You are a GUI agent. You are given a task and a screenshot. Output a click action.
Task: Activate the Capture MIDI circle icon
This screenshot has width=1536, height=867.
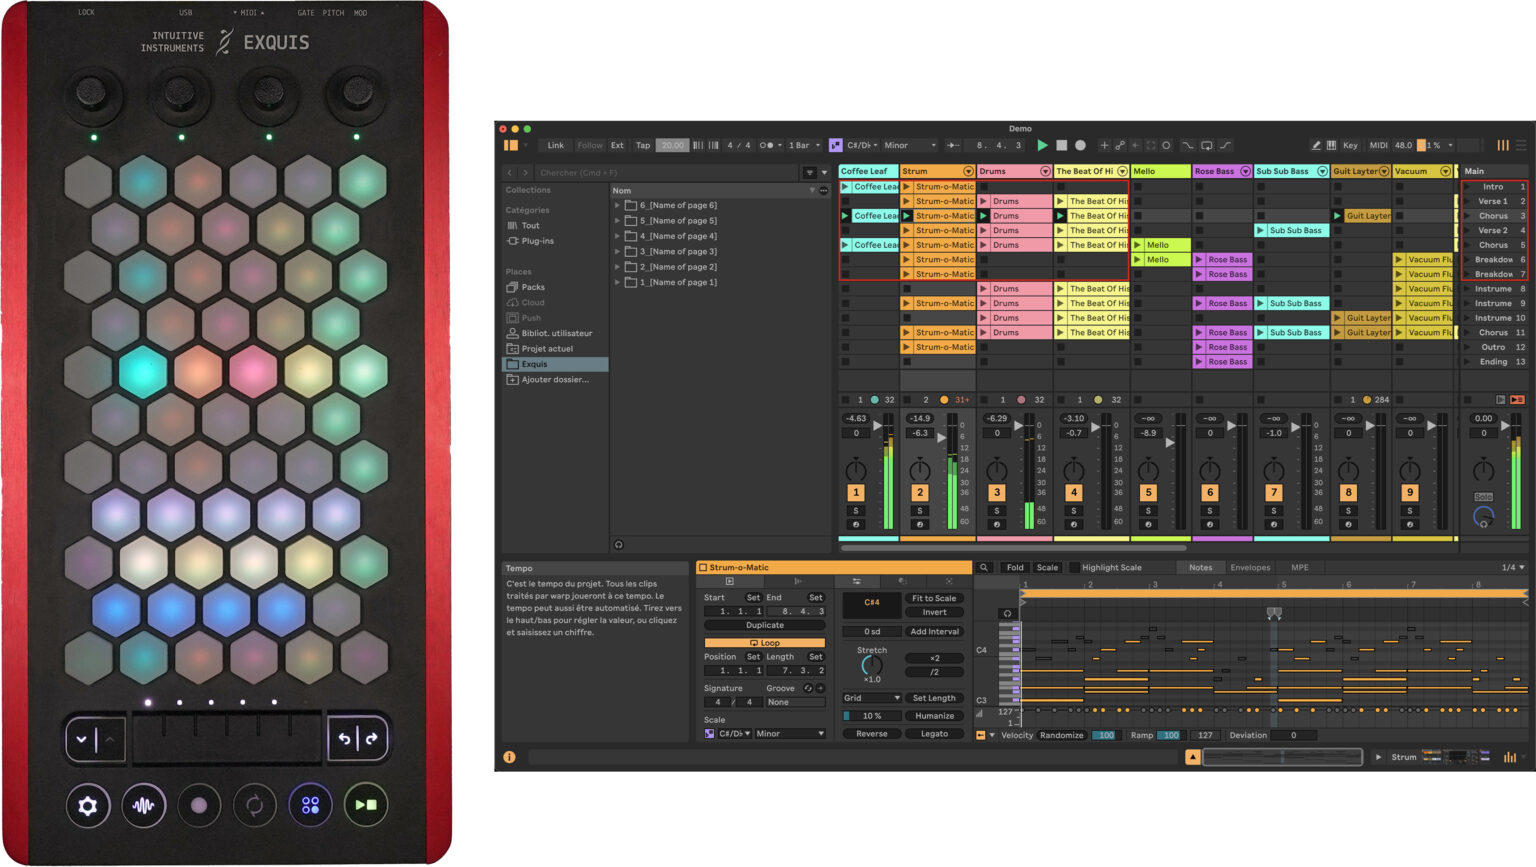[x=1167, y=145]
